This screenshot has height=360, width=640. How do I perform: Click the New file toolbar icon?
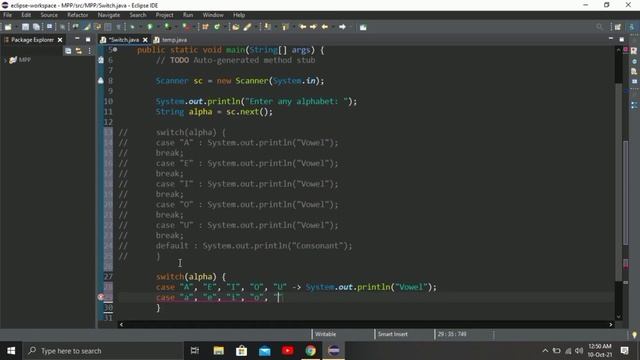click(x=8, y=27)
